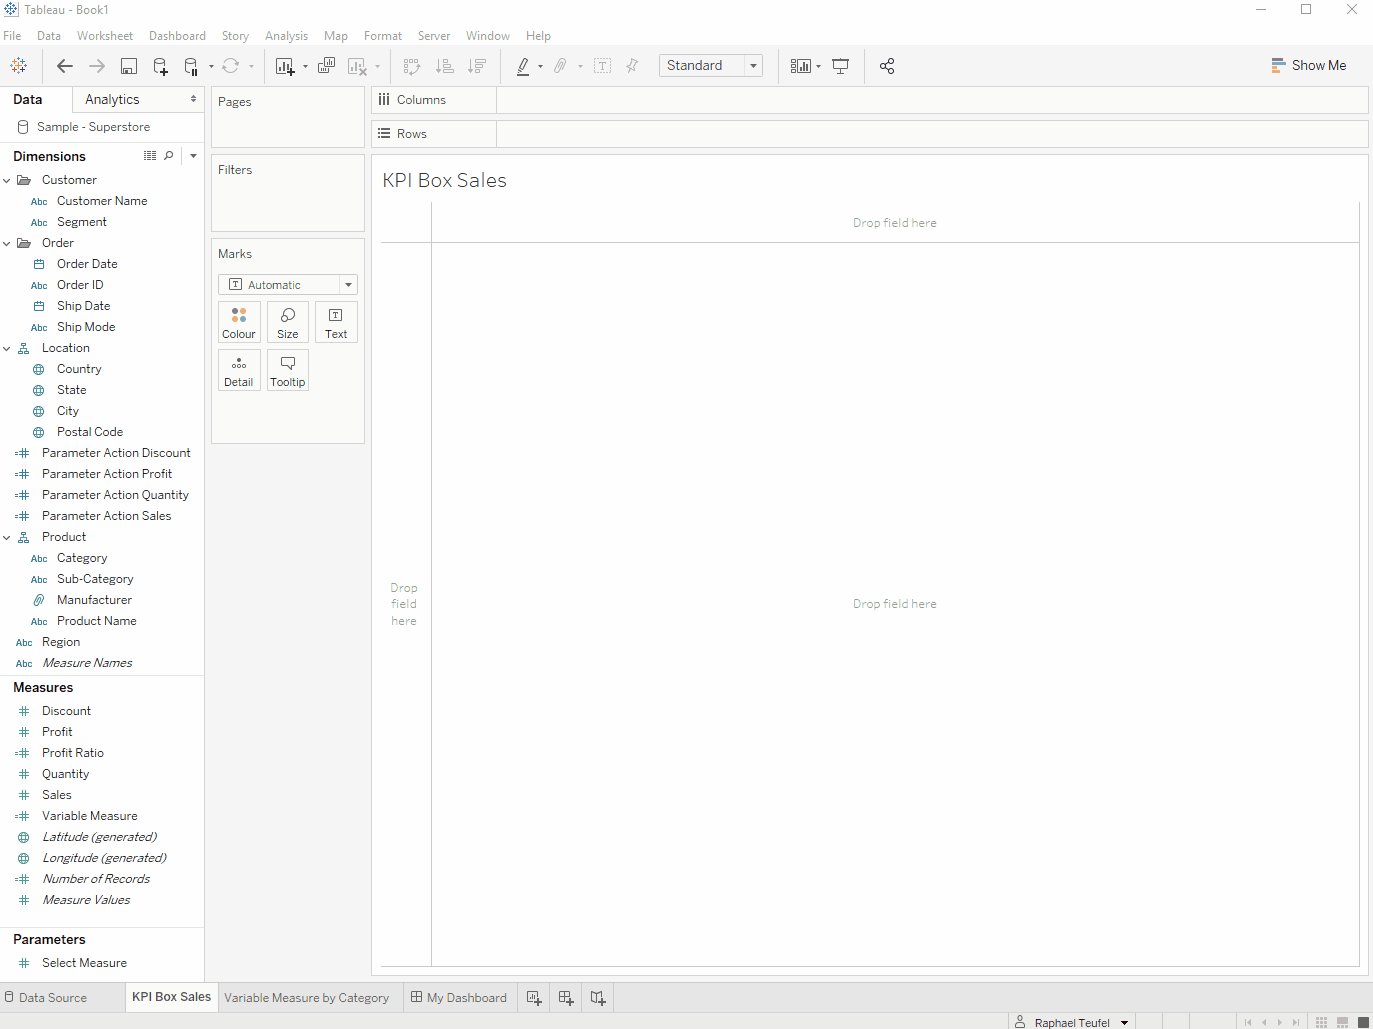Show sheet sorter grid view icon
Viewport: 1373px width, 1029px height.
[1321, 1022]
